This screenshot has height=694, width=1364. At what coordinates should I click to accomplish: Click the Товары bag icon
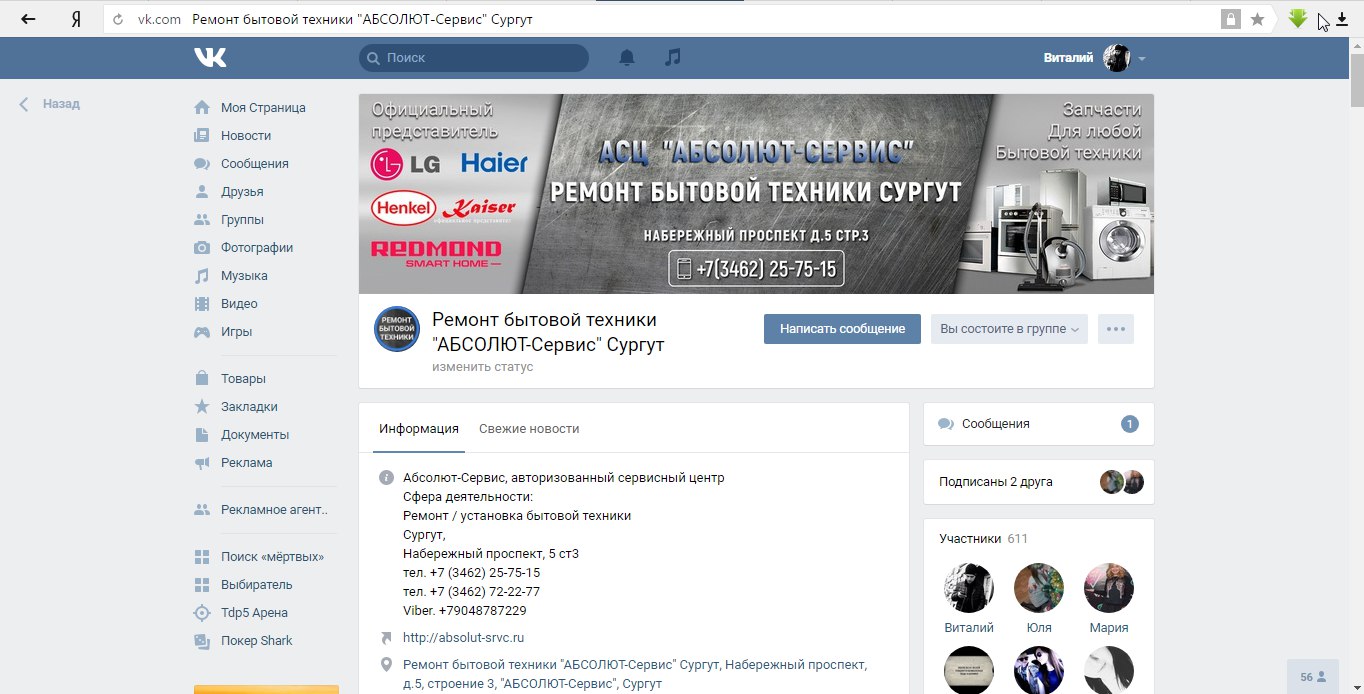[x=202, y=379]
